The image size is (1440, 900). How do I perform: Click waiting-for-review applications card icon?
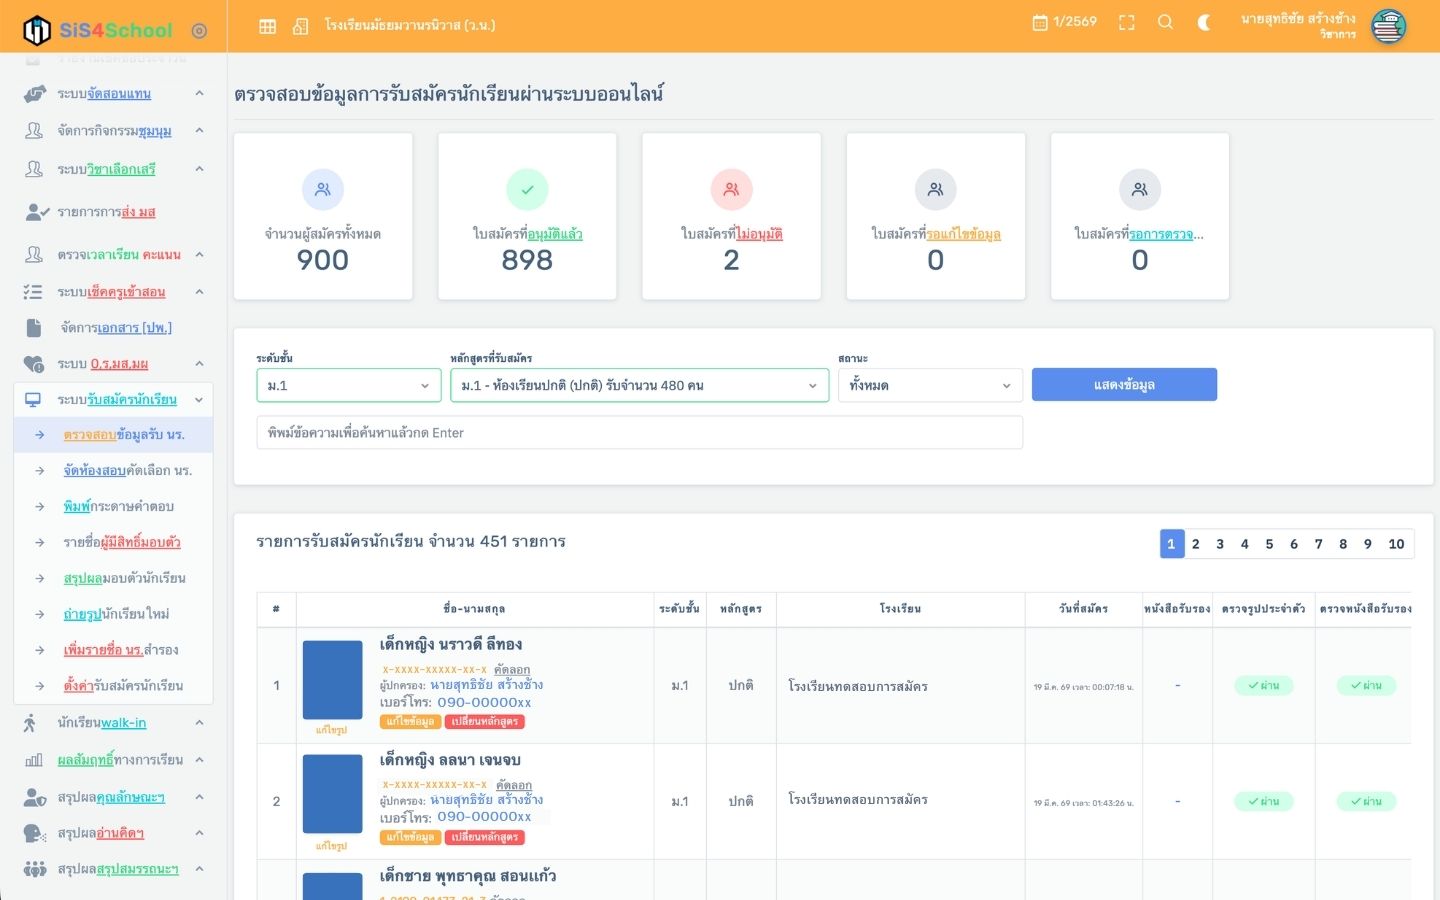[x=1139, y=189]
